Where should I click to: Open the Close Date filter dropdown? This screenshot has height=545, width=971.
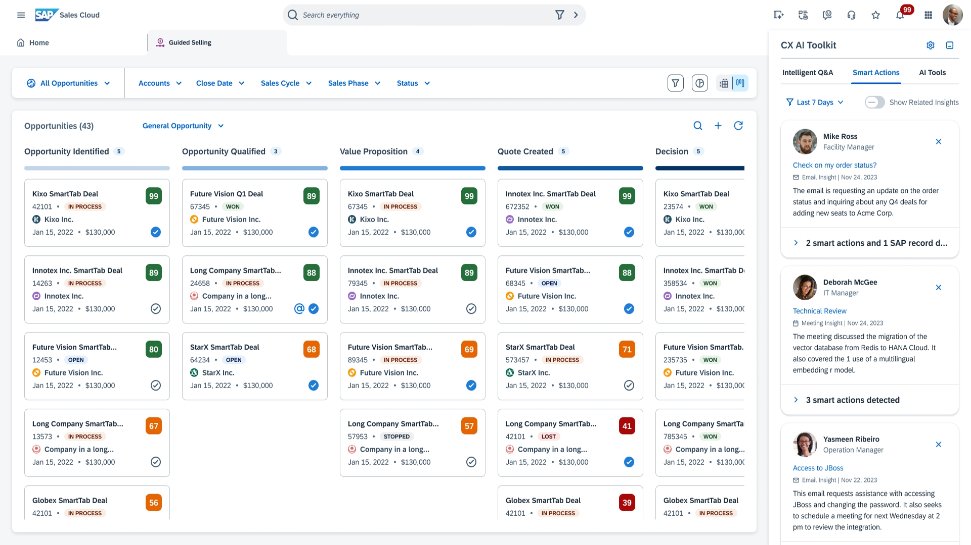[220, 83]
